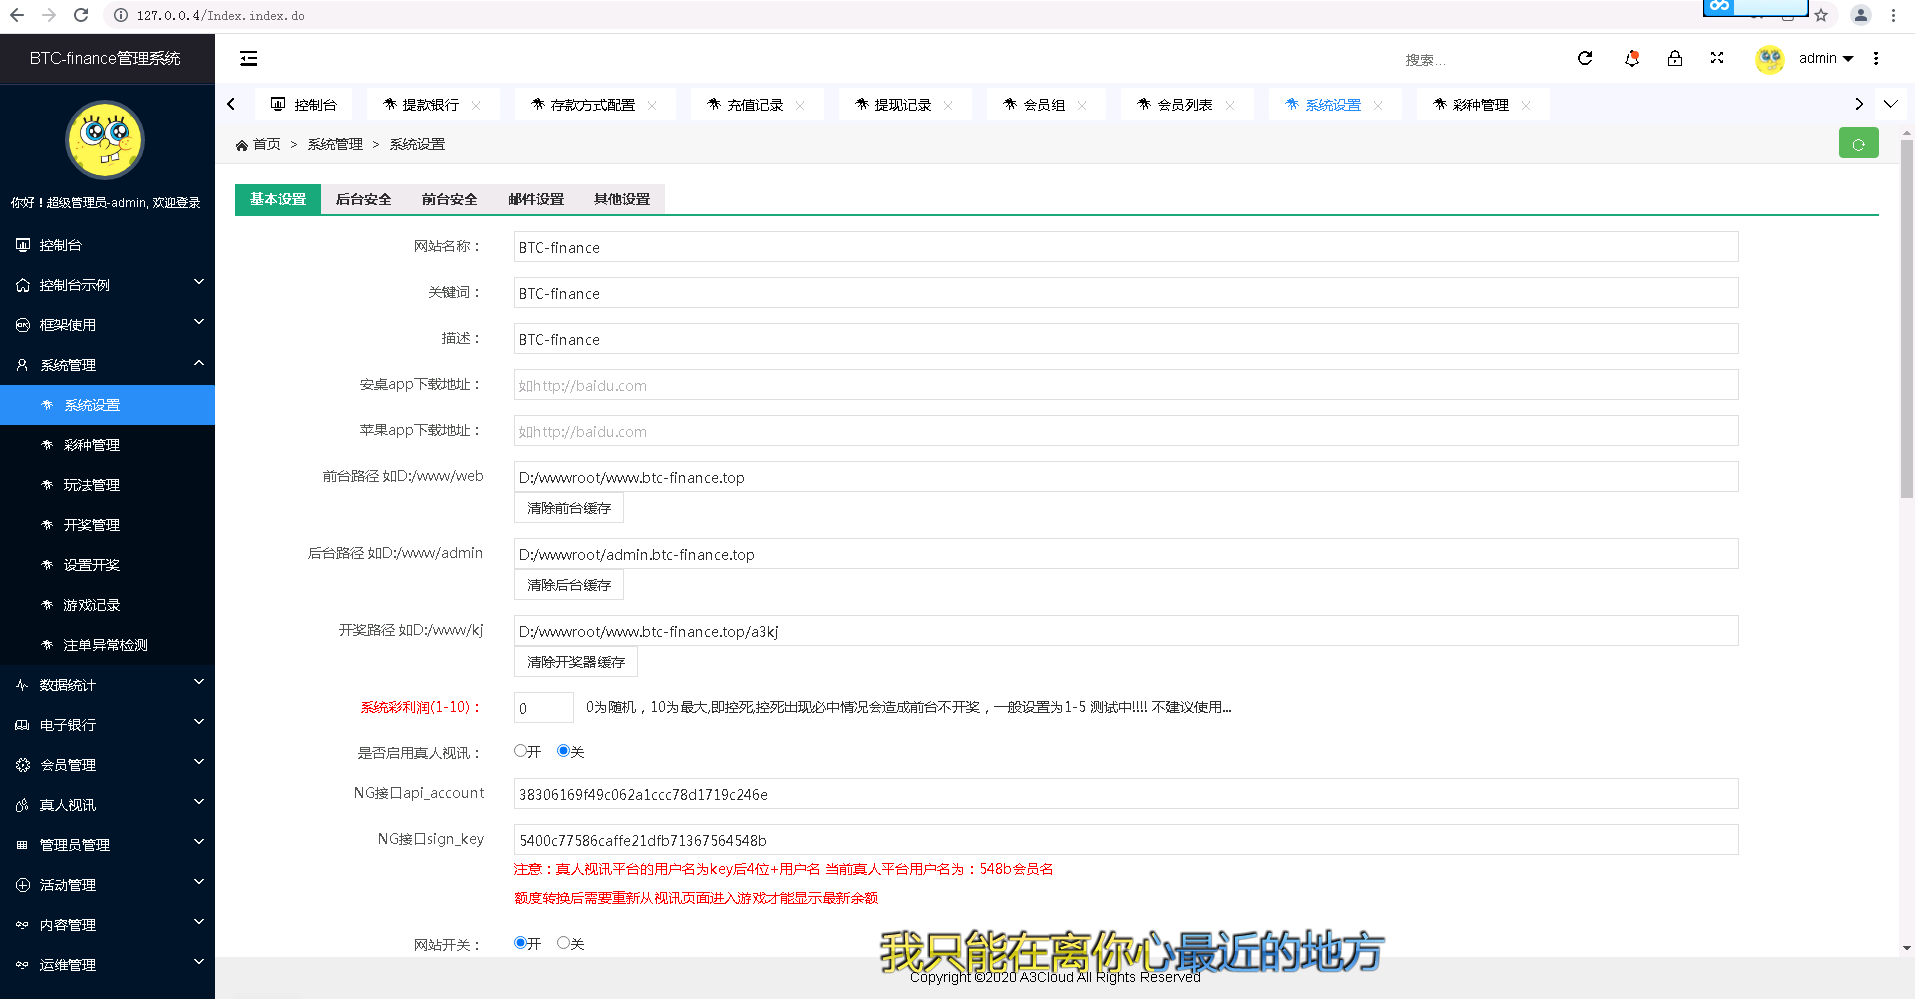Open the vertical three-dot menu beside admin
1915x999 pixels.
click(x=1876, y=58)
